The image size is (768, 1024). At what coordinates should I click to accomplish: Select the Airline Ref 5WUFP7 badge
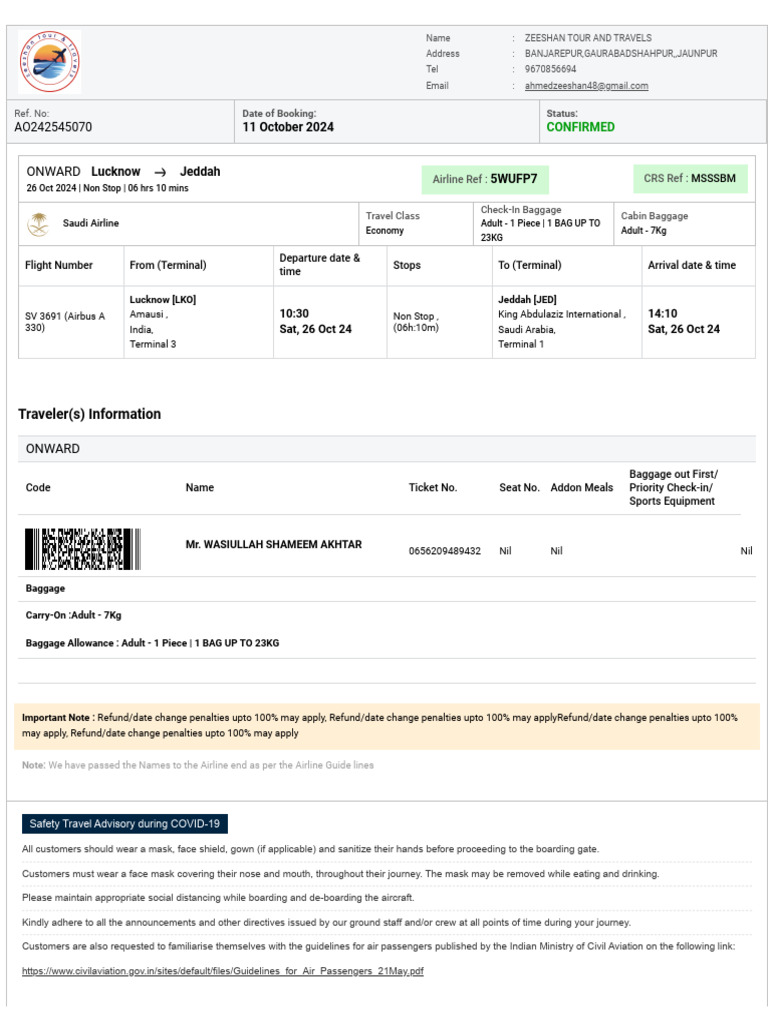[x=485, y=179]
